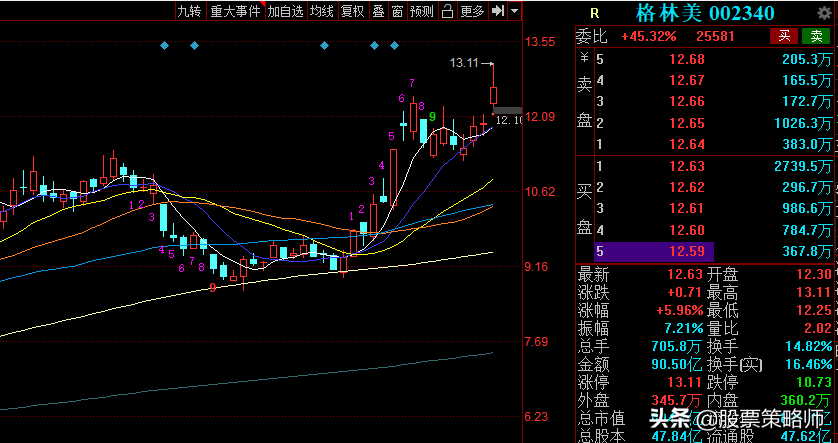The height and width of the screenshot is (443, 838).
Task: Toggle the 叠 overlay button
Action: [377, 11]
